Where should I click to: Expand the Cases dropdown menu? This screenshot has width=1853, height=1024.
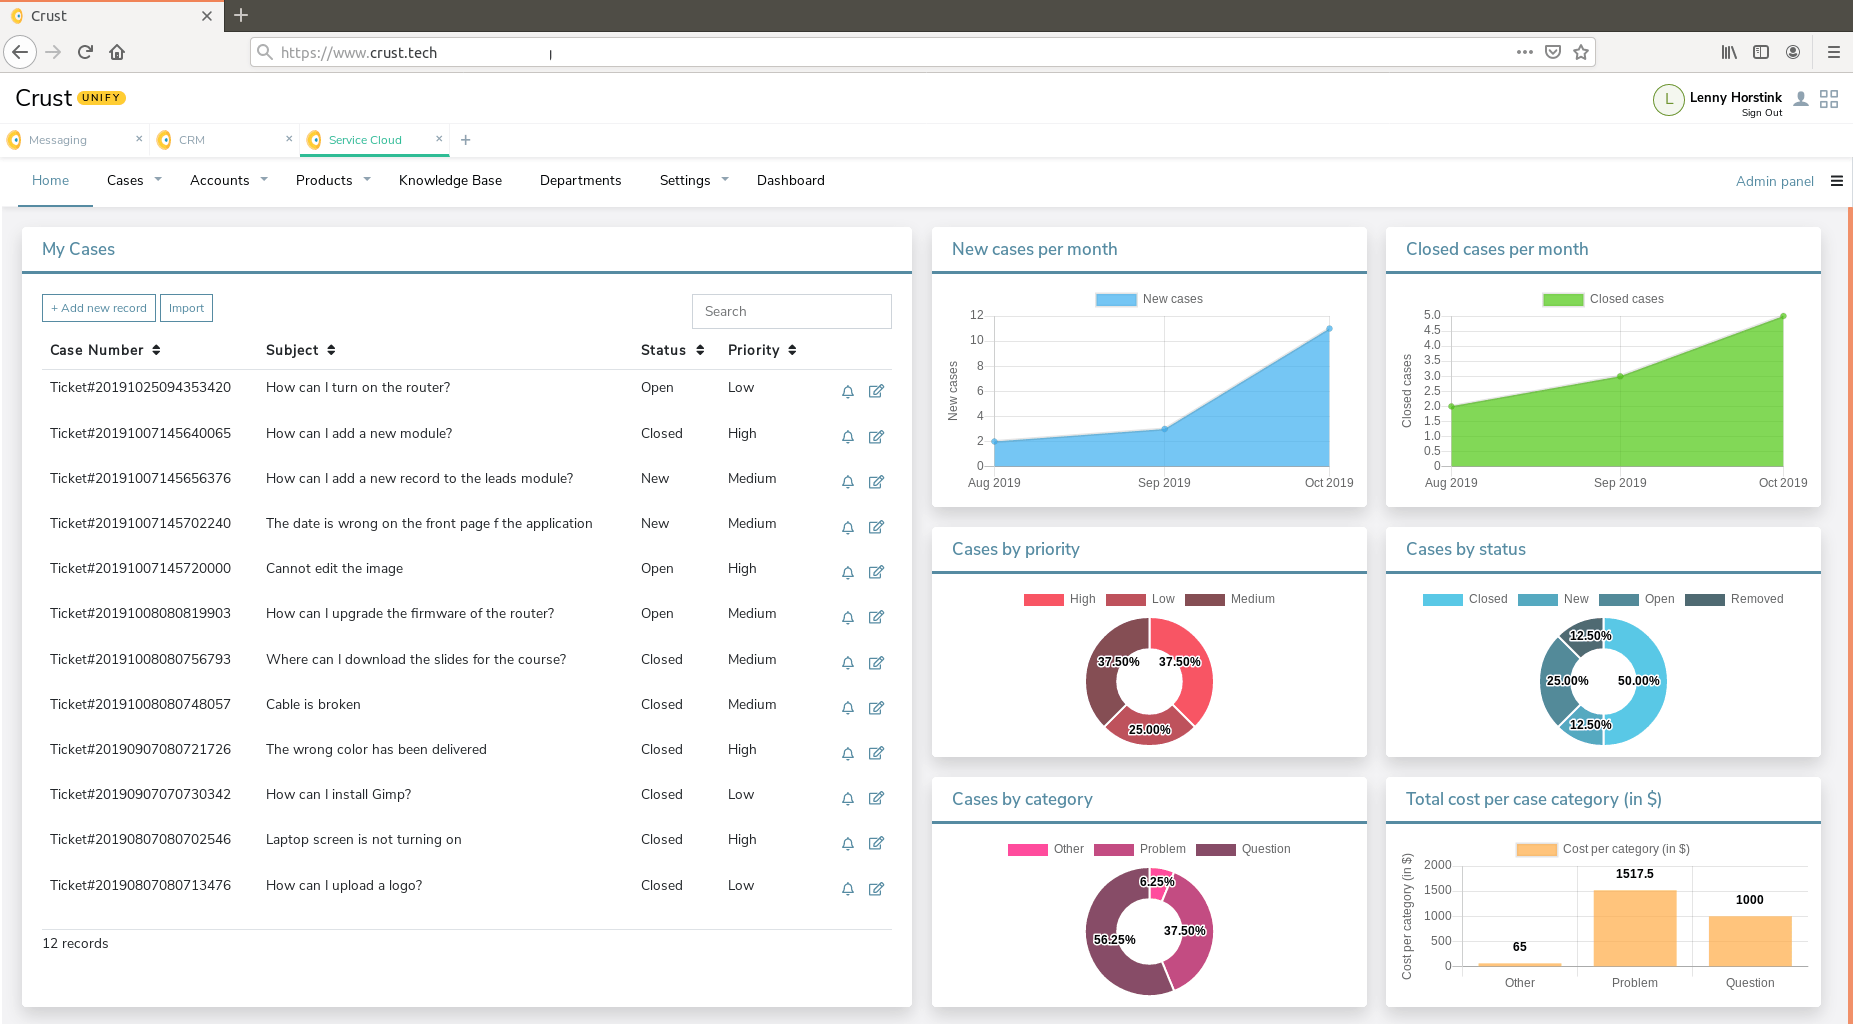[134, 180]
